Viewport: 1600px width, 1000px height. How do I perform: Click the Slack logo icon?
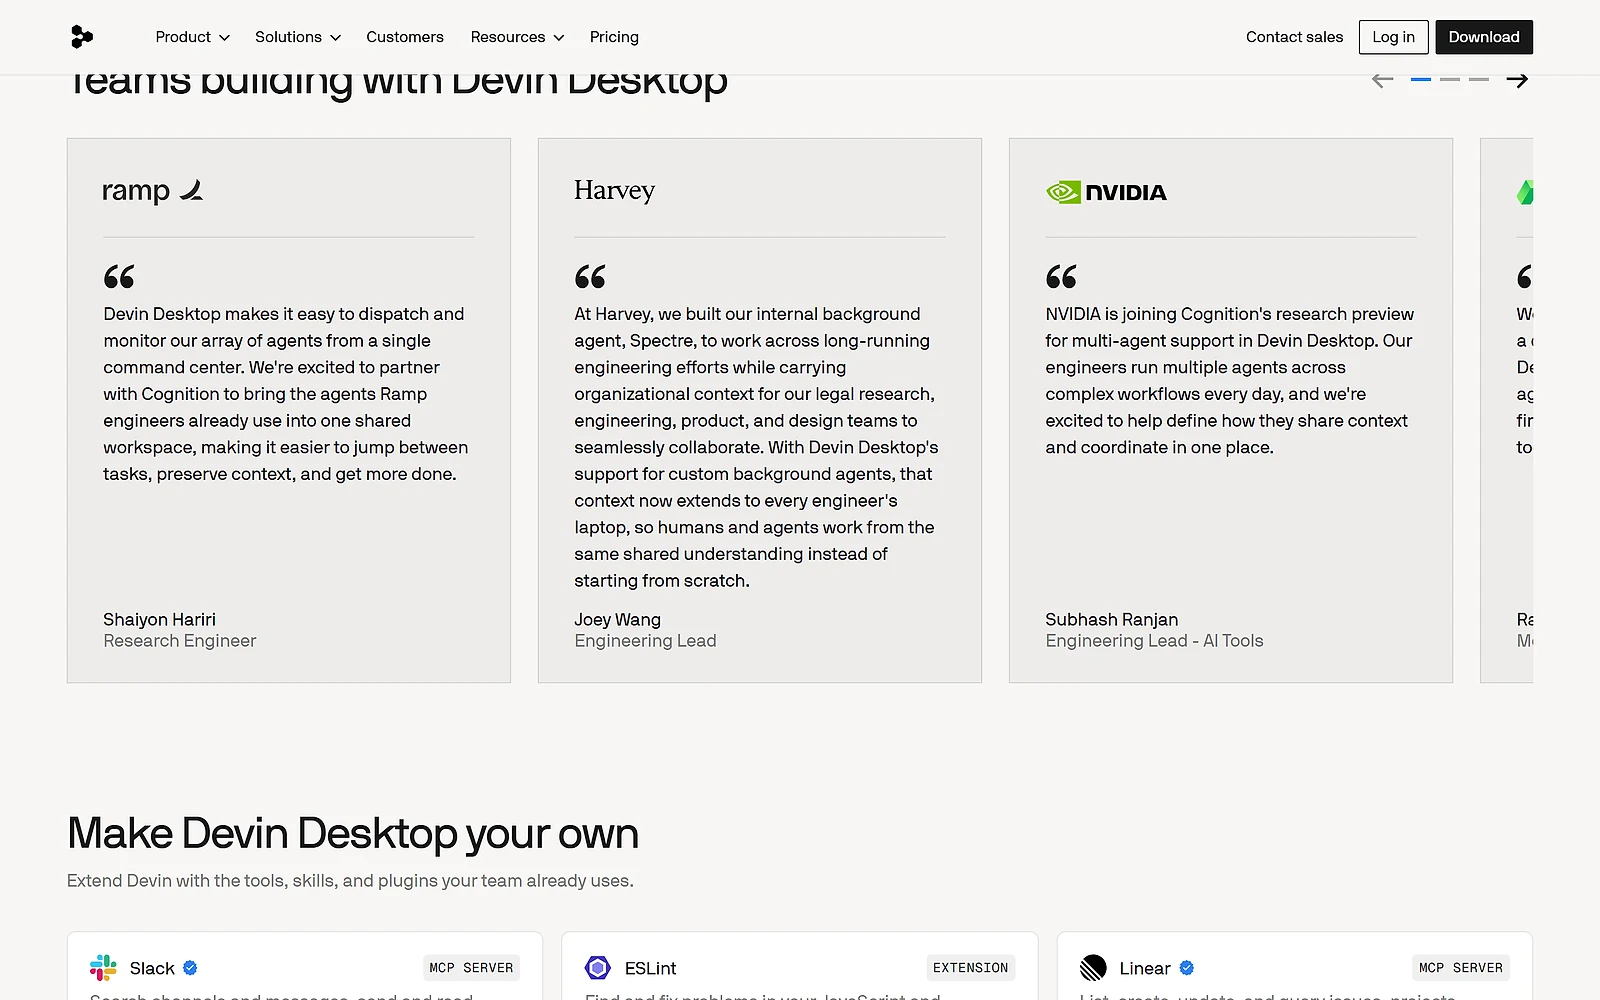(103, 968)
